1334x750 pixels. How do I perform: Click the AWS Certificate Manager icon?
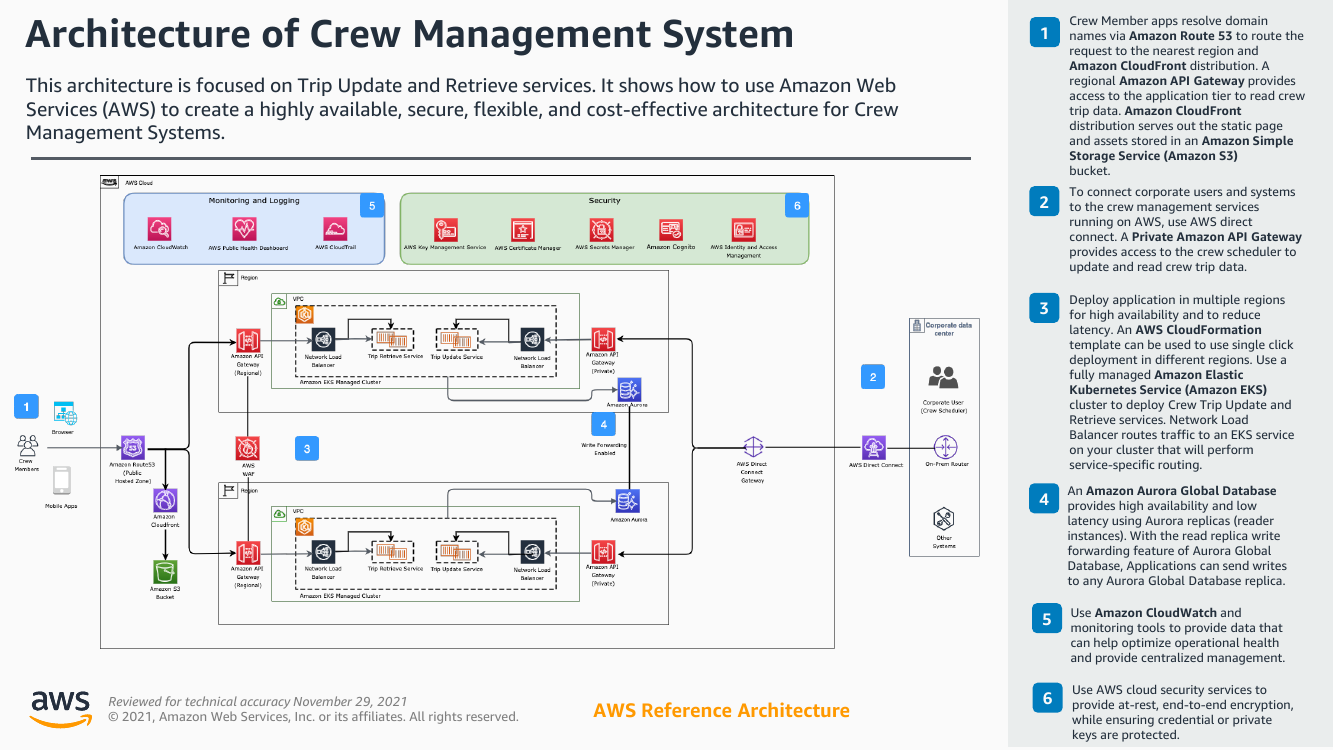(x=522, y=229)
